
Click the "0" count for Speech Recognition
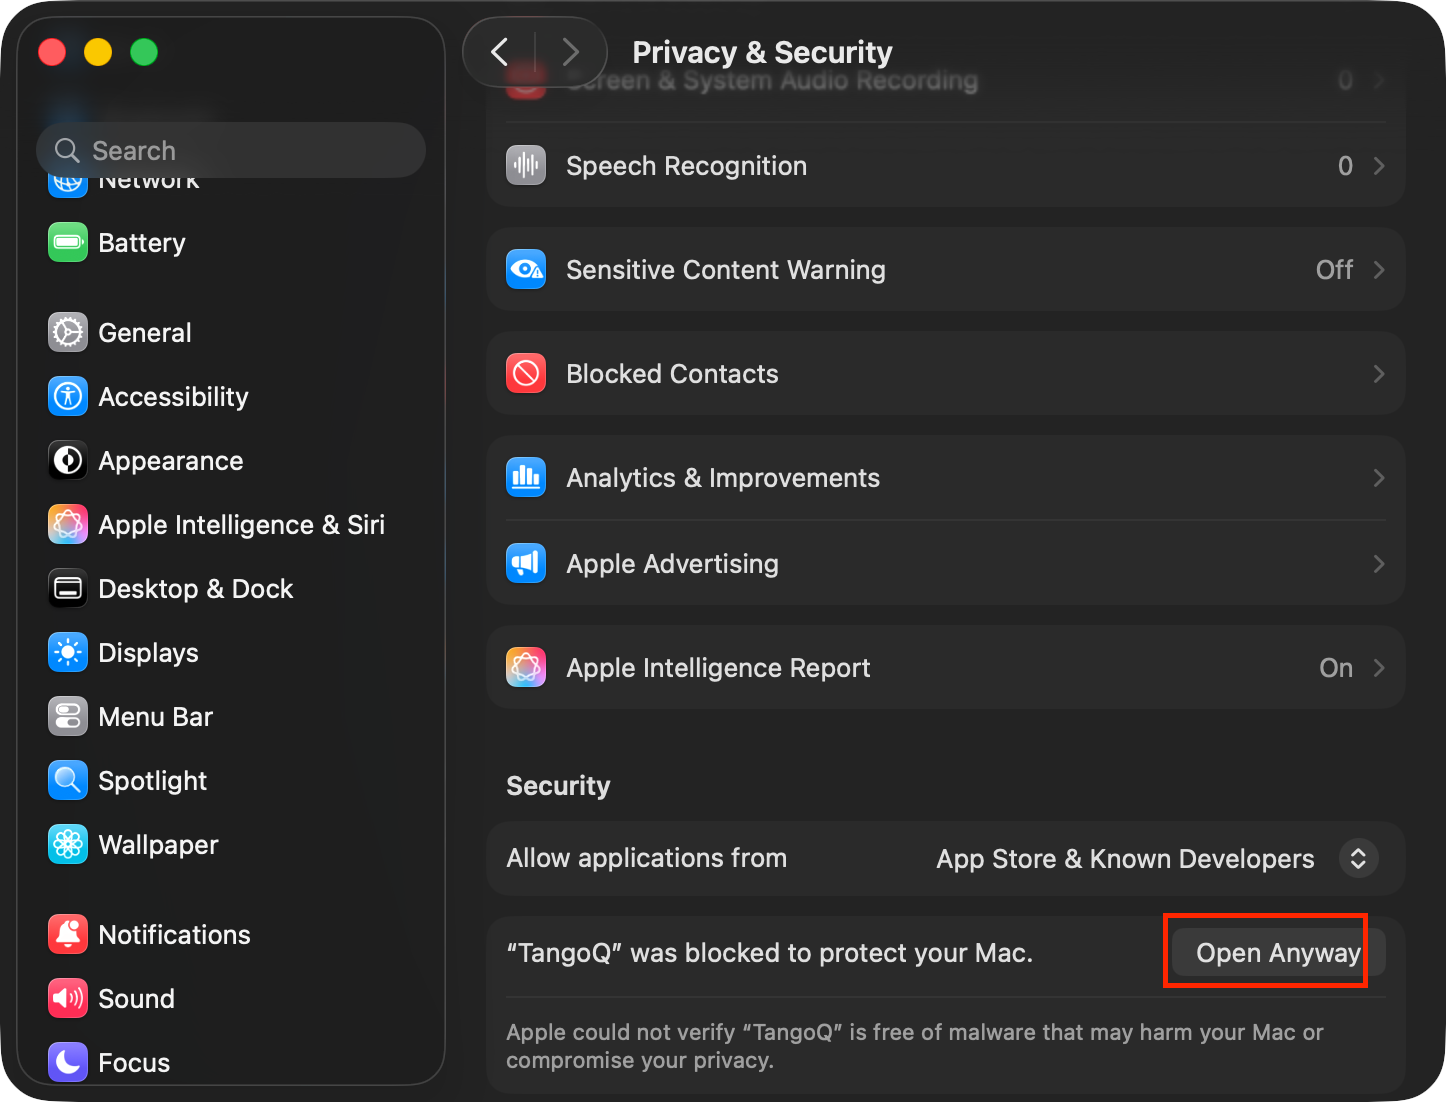1345,165
